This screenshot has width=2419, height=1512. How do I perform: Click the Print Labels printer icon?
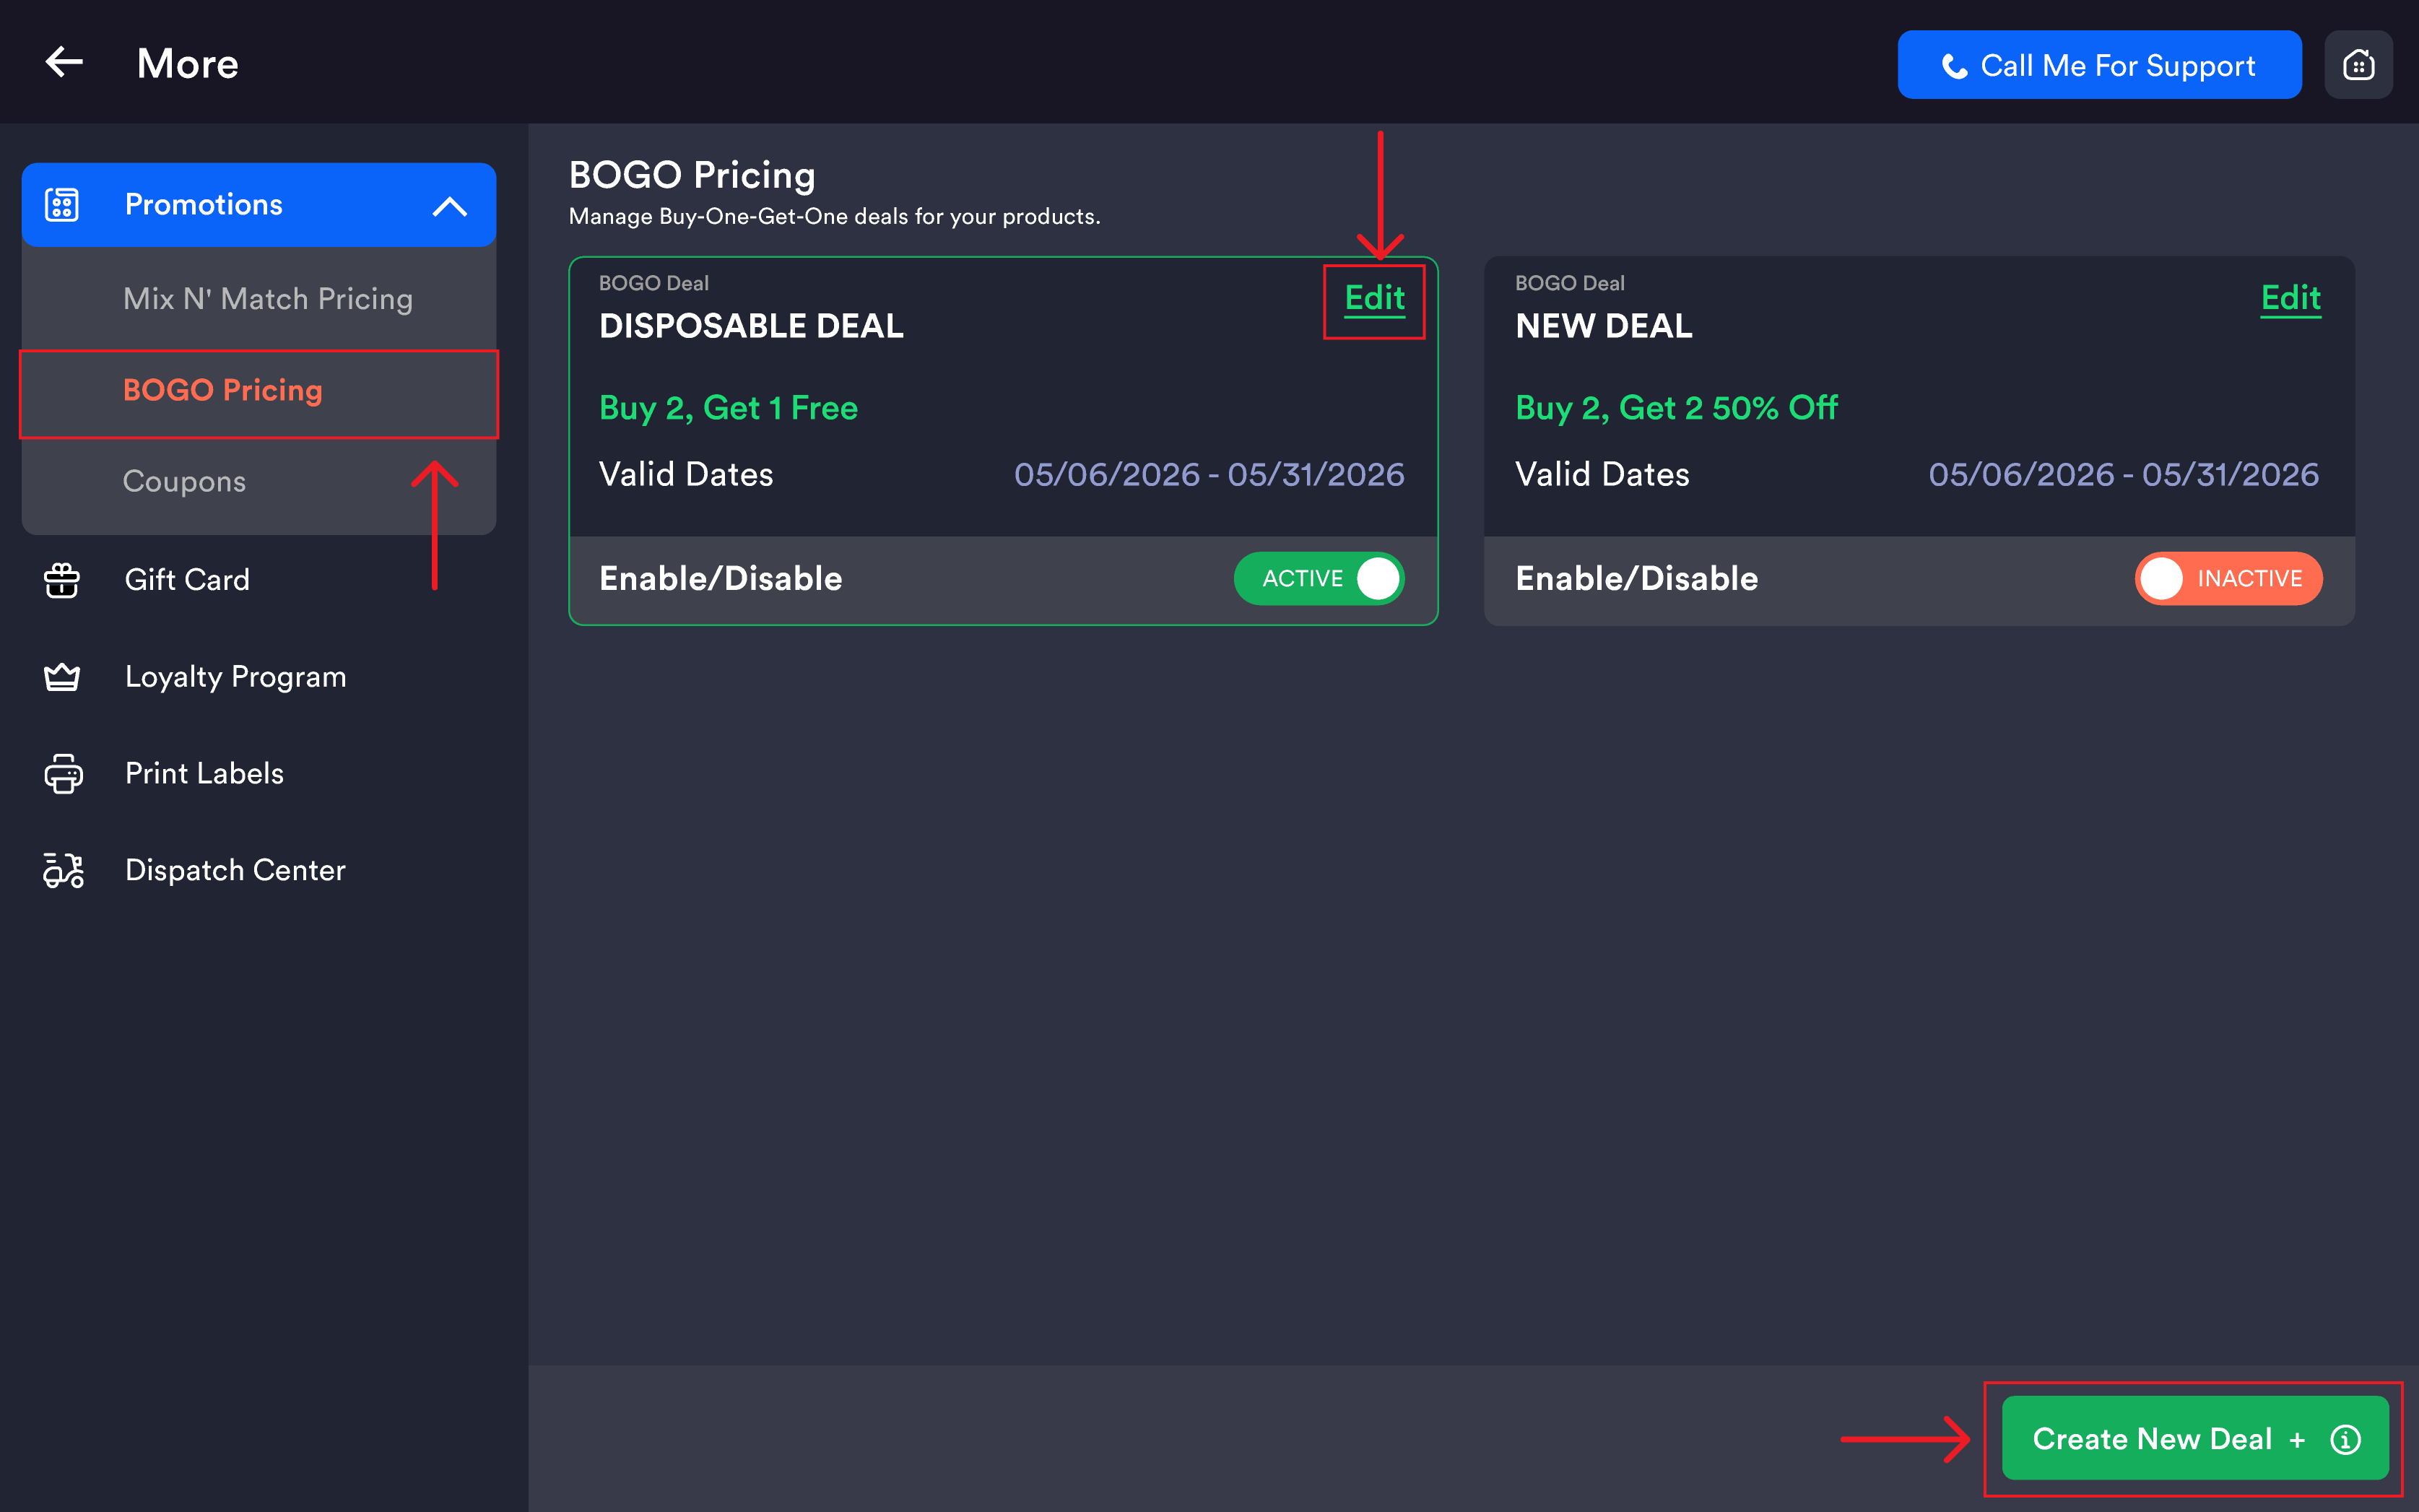click(63, 774)
